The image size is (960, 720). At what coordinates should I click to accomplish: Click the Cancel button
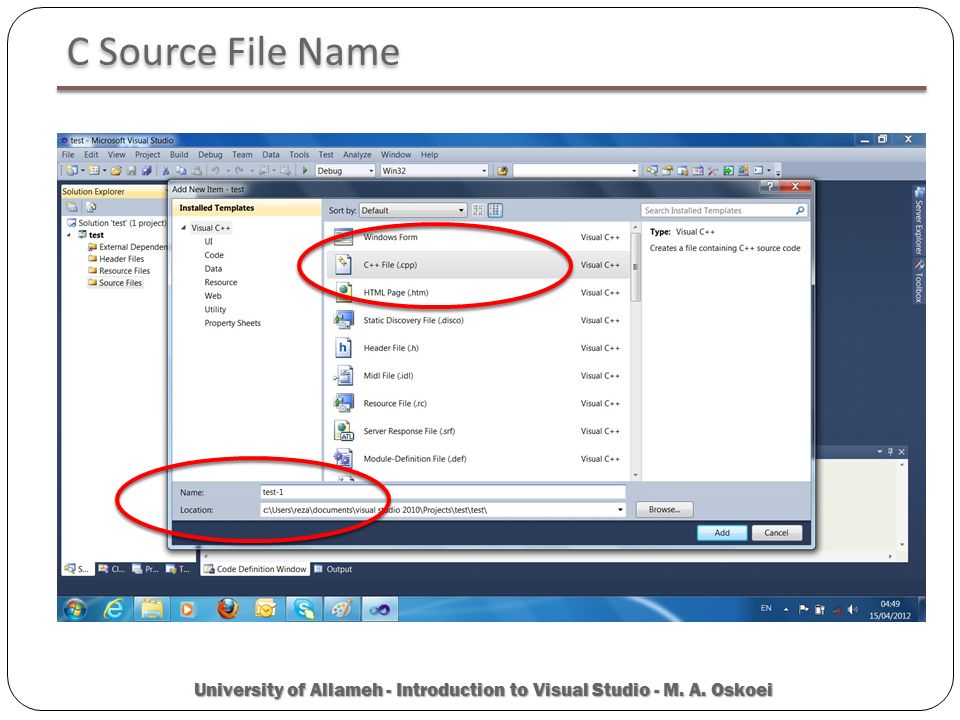(x=776, y=533)
